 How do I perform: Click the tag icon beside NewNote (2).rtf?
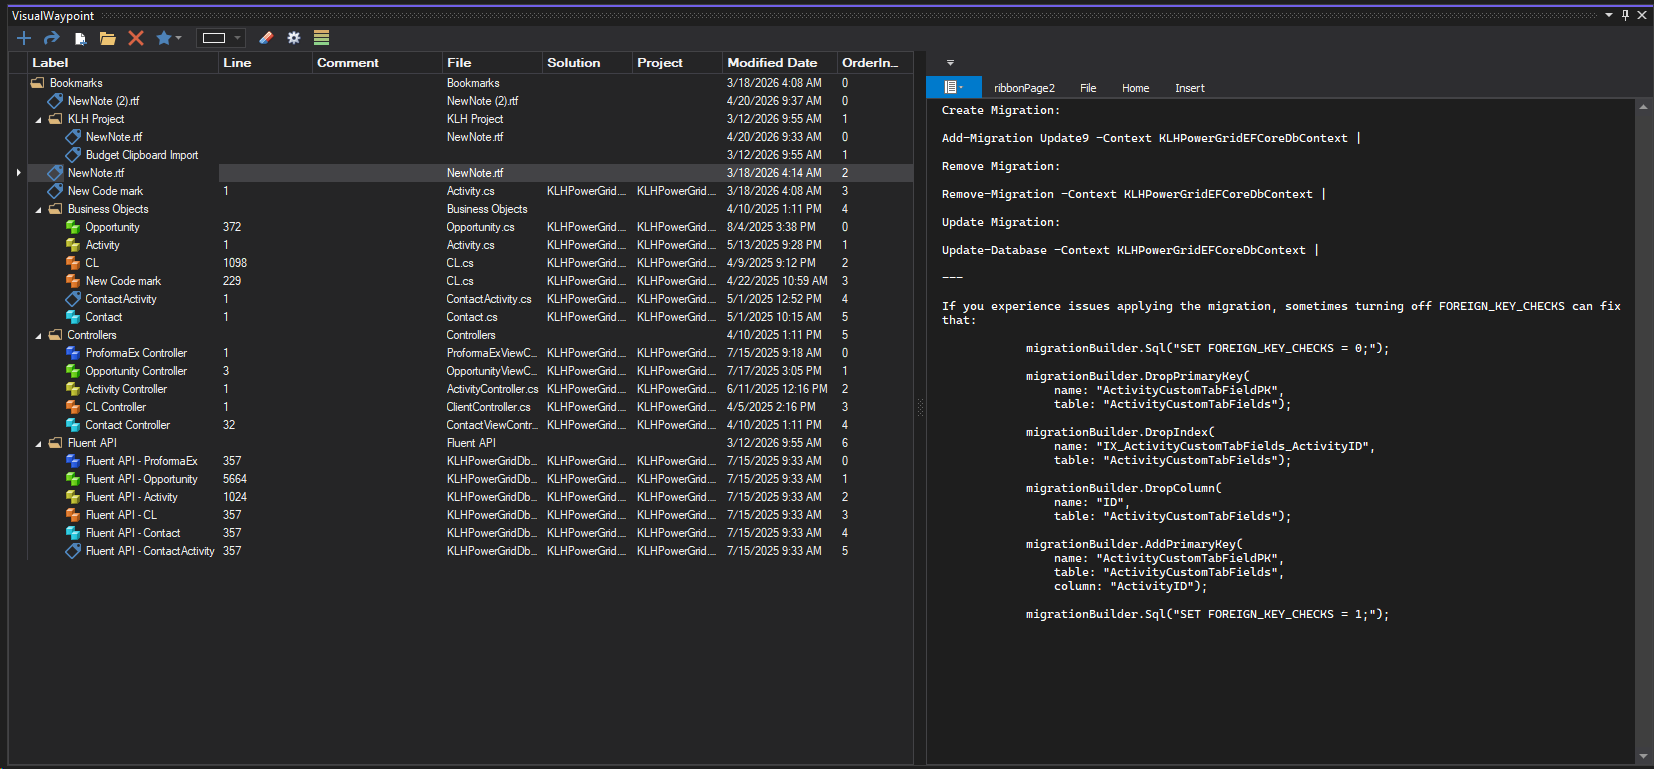pyautogui.click(x=55, y=101)
